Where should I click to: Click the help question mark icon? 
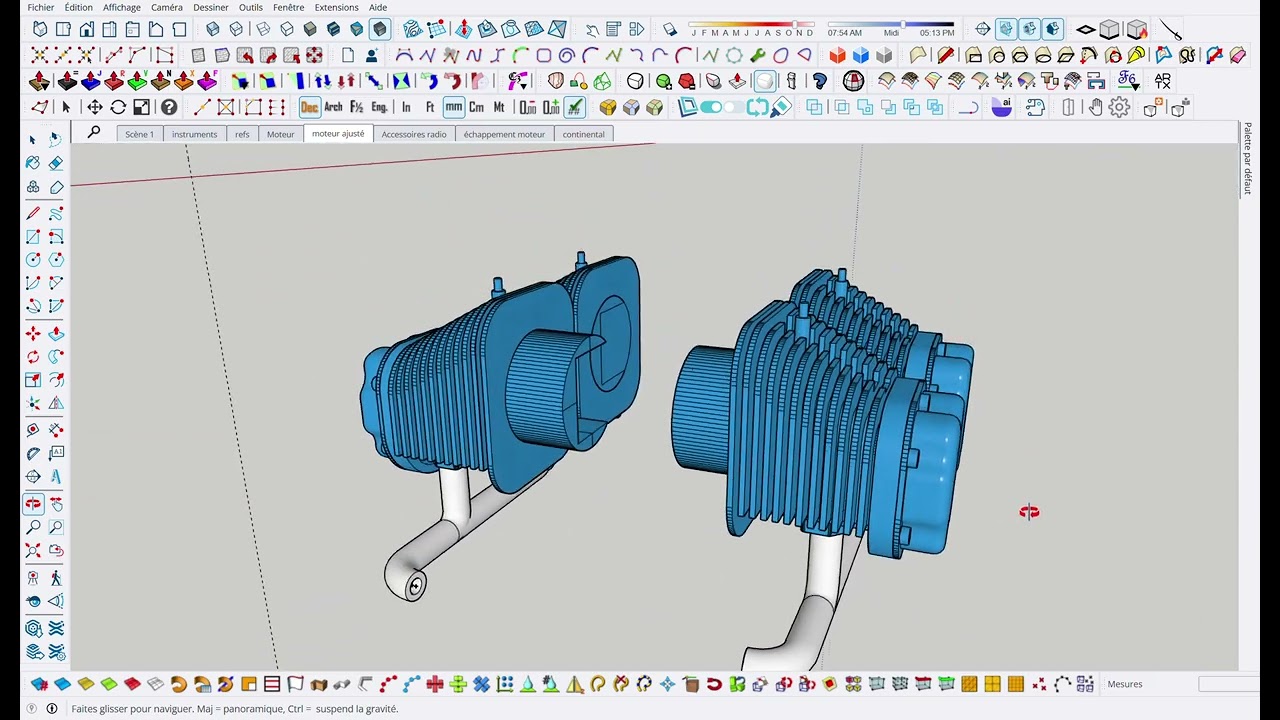pyautogui.click(x=169, y=107)
